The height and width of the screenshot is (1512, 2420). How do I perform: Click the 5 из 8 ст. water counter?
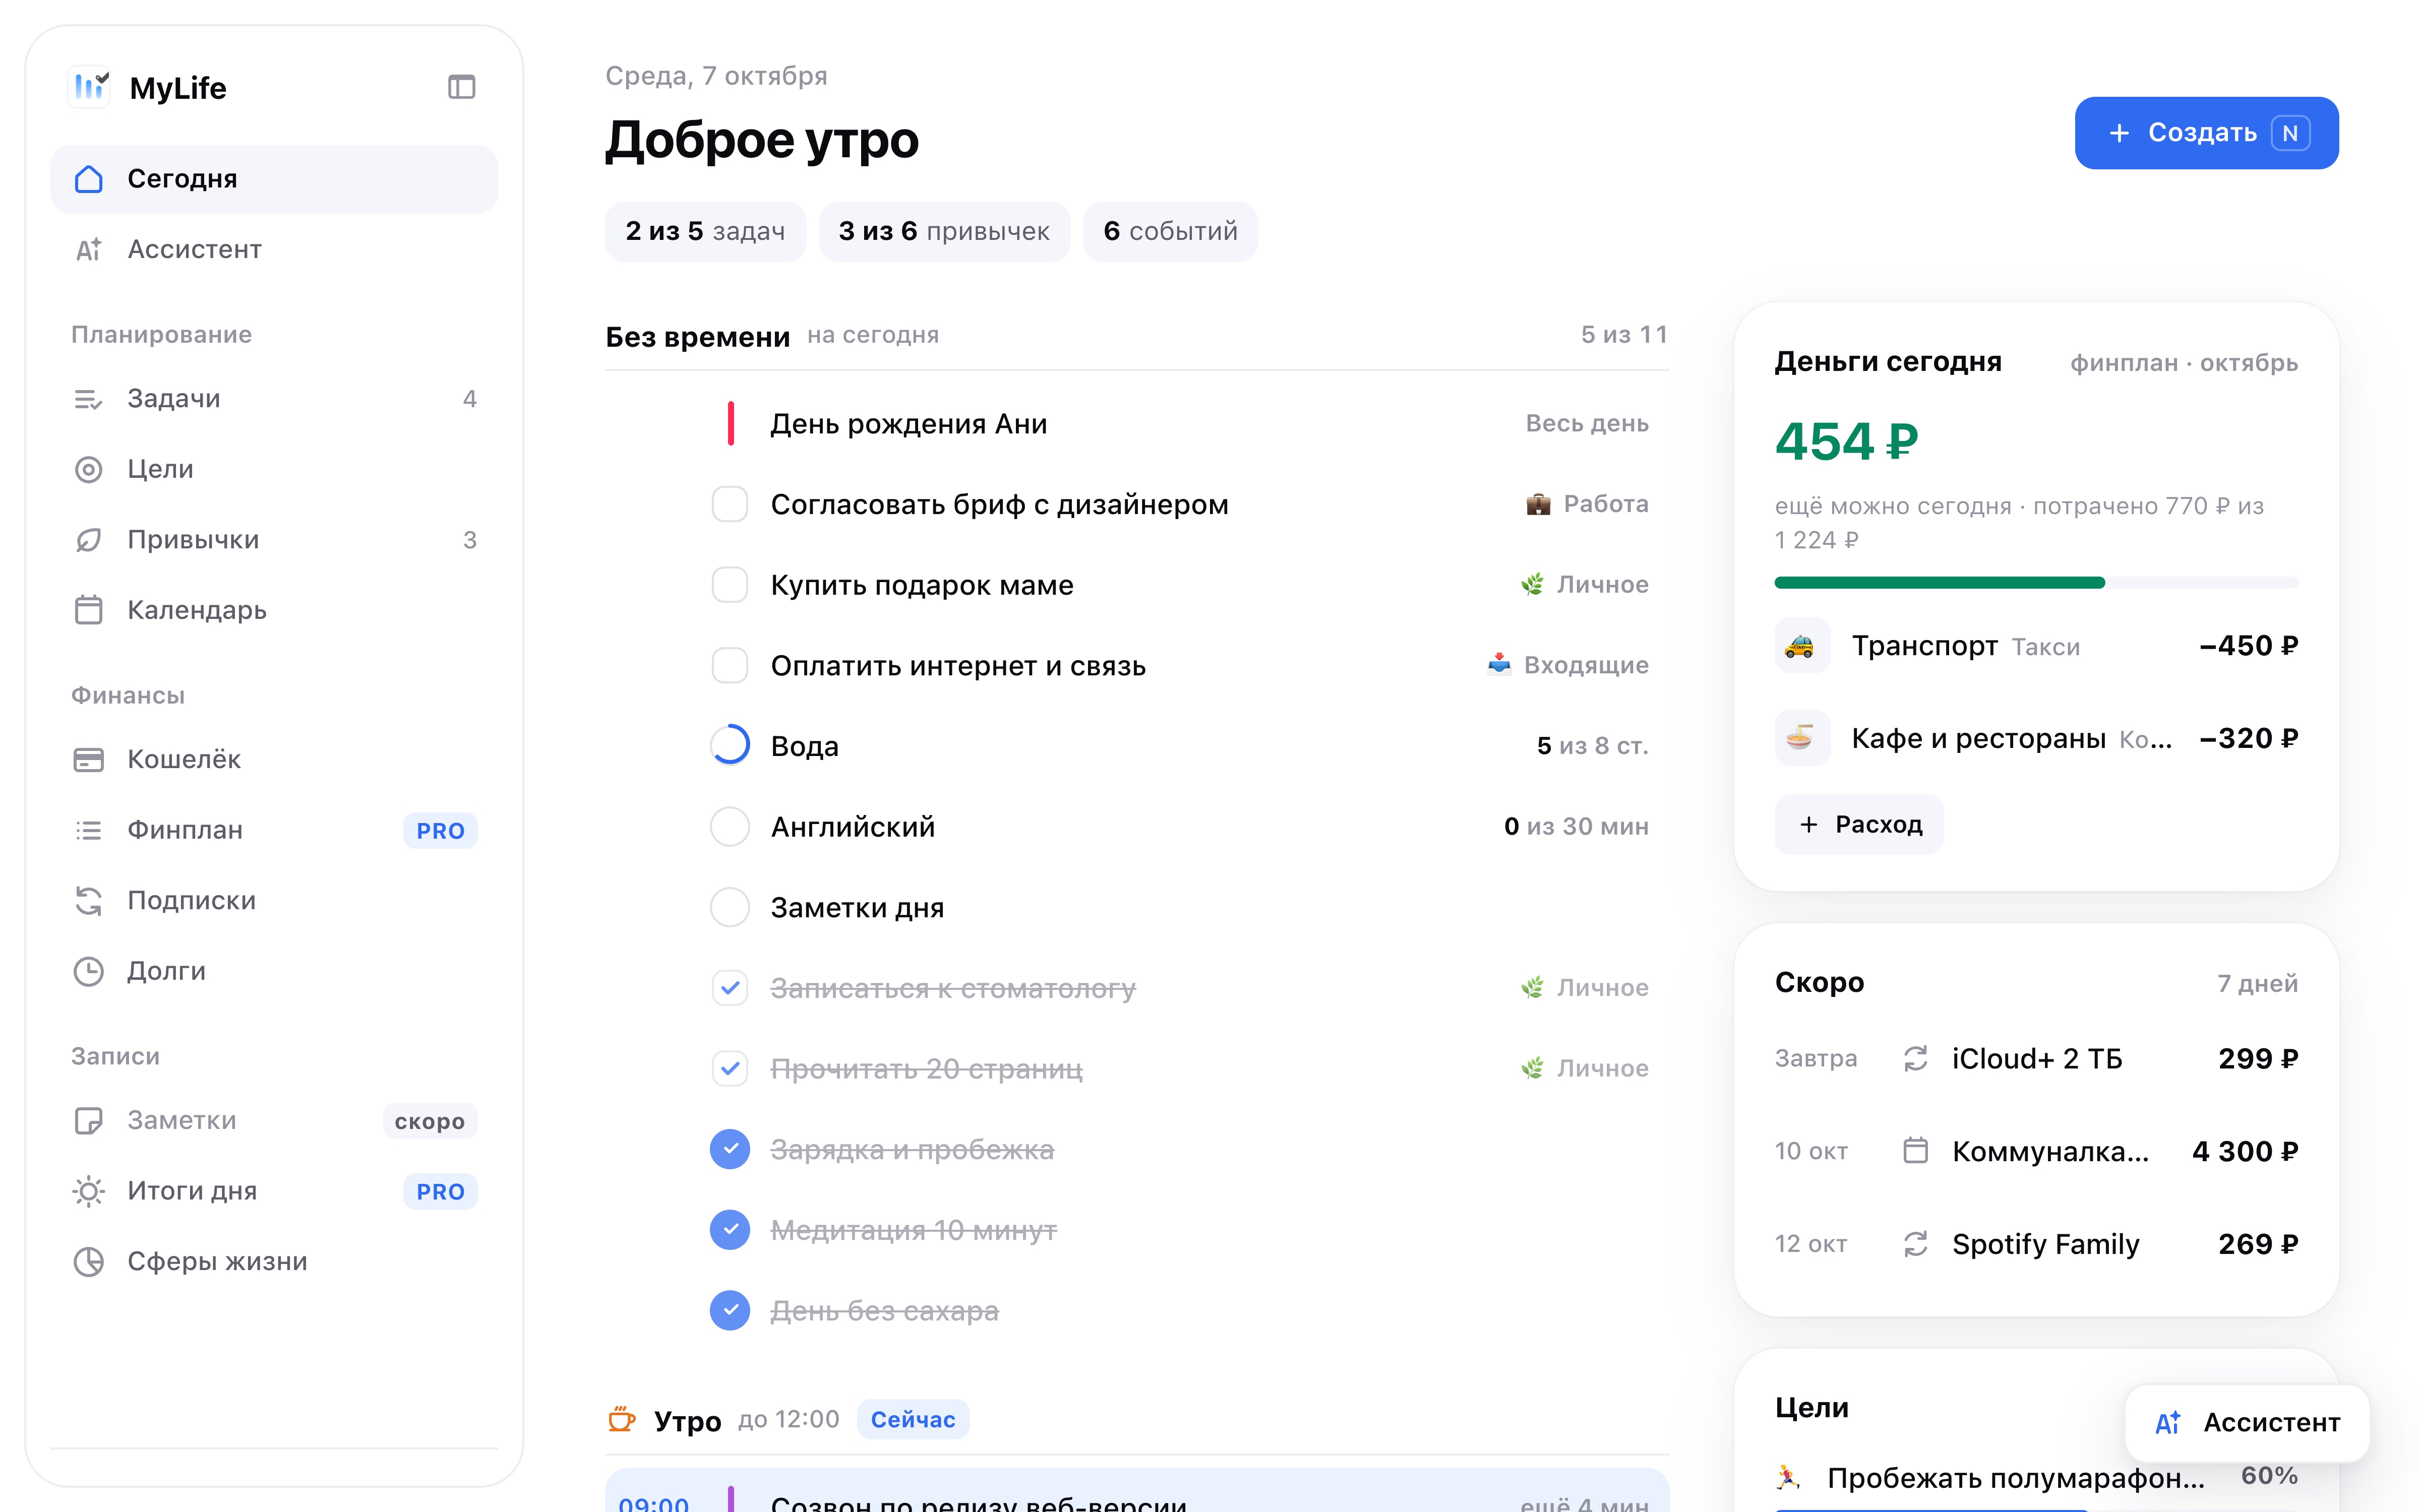coord(1592,746)
